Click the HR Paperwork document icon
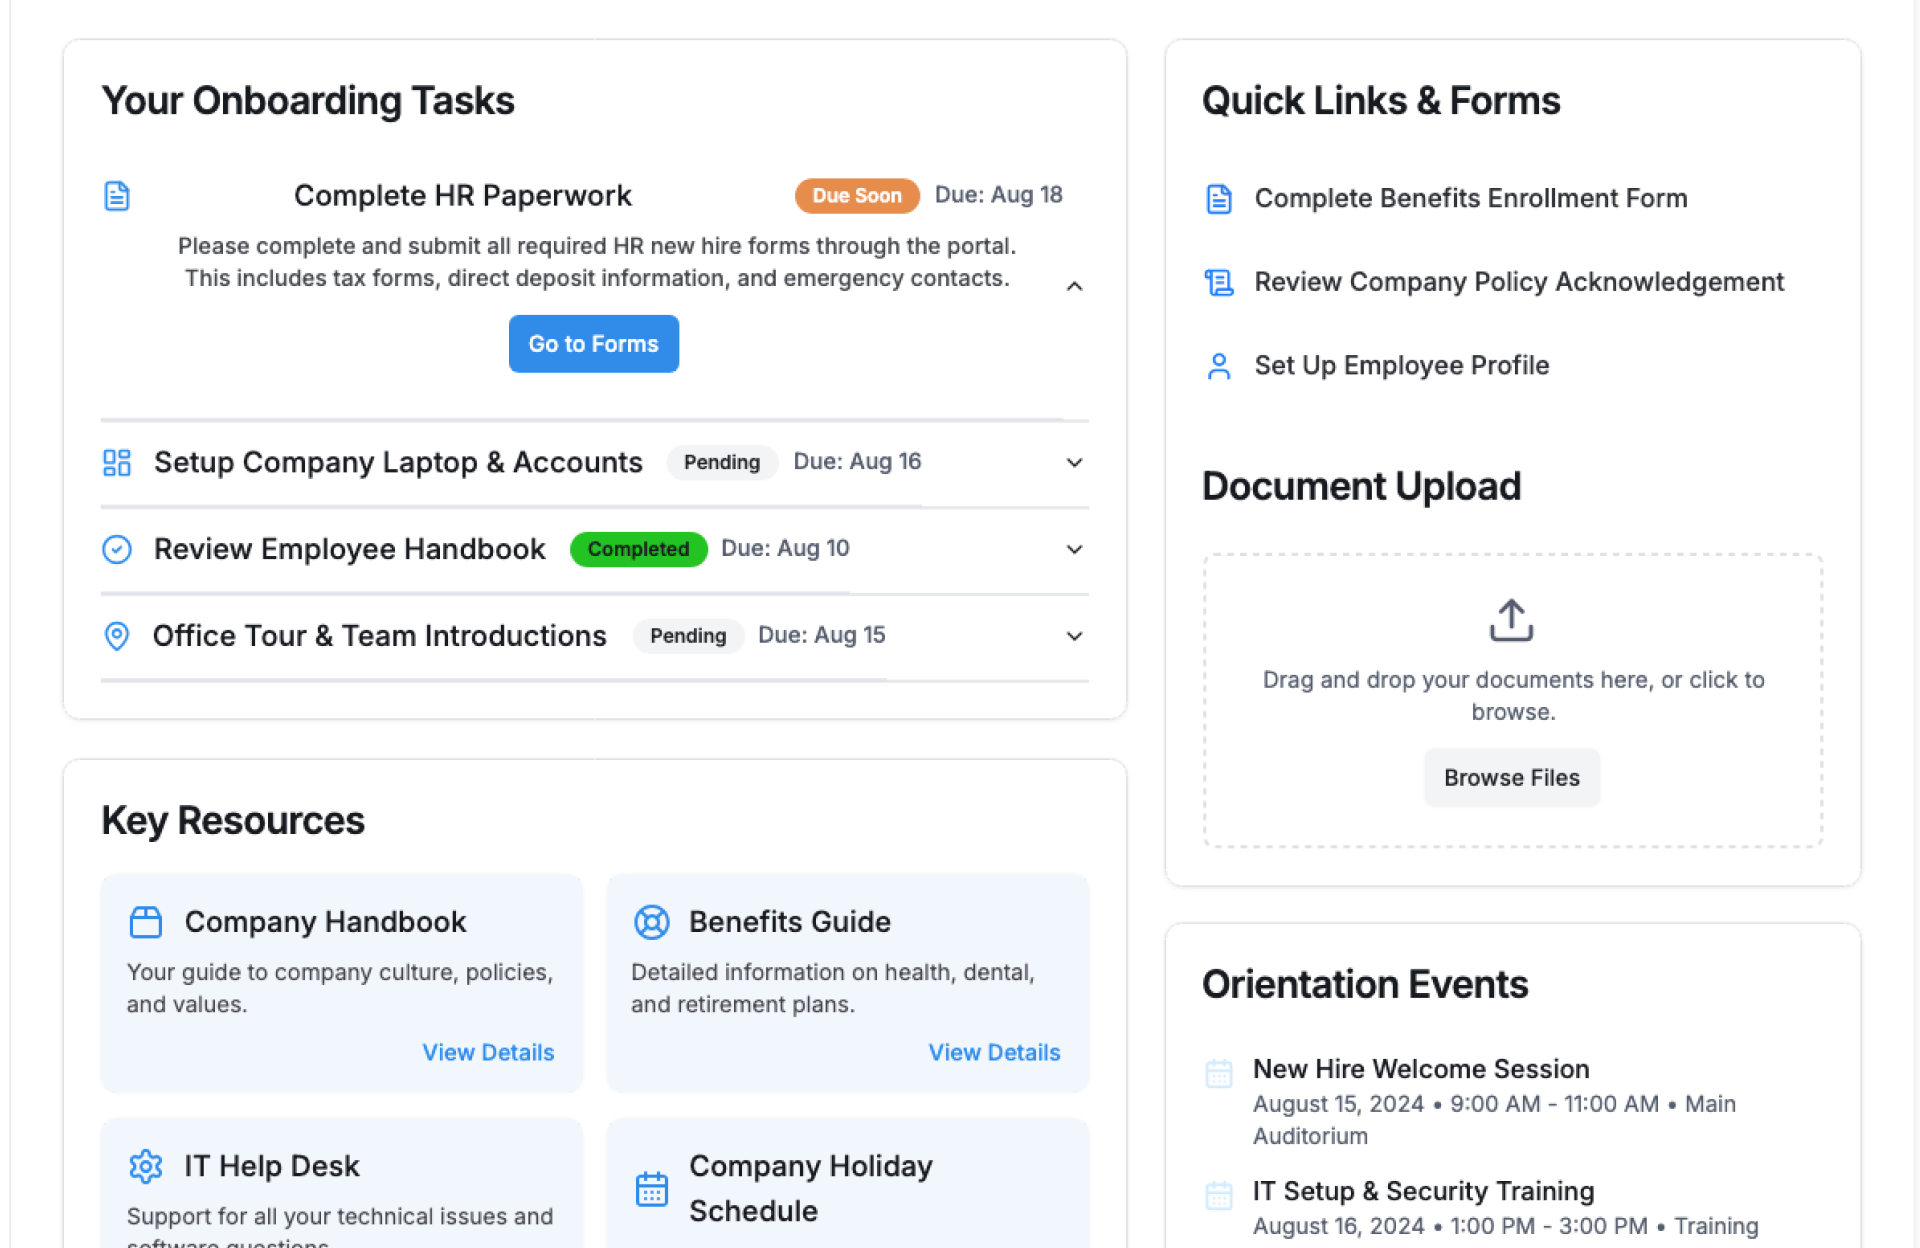The width and height of the screenshot is (1920, 1248). coord(117,196)
